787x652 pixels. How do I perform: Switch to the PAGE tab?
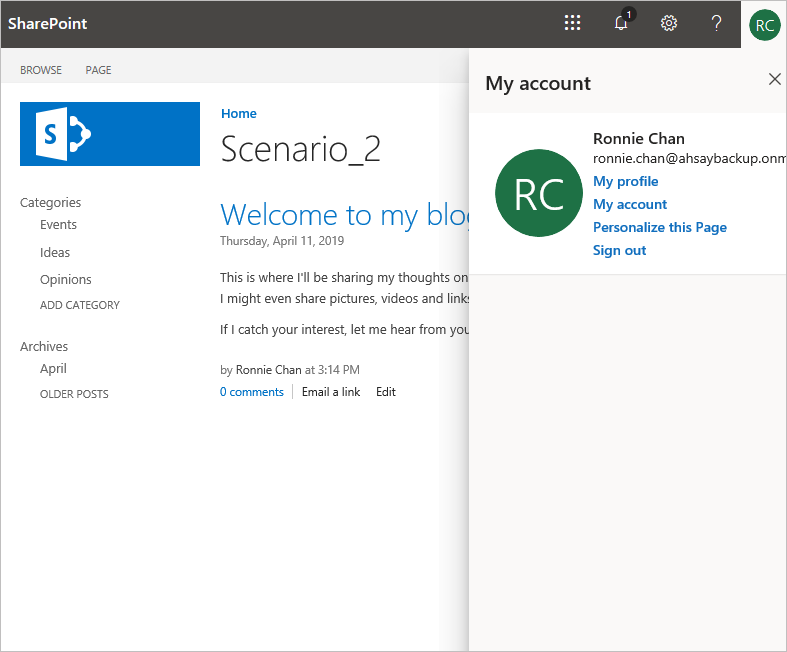click(x=98, y=70)
